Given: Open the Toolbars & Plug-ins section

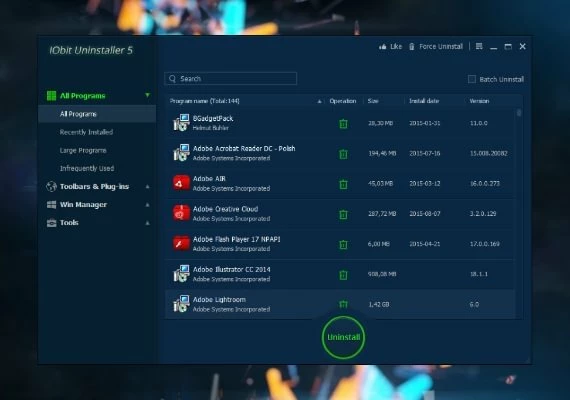Looking at the screenshot, I should point(94,187).
